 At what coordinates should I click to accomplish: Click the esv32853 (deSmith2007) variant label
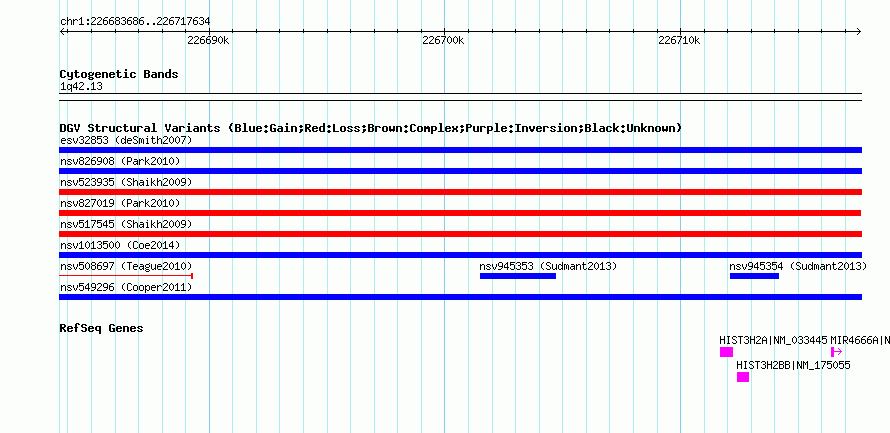pyautogui.click(x=126, y=140)
